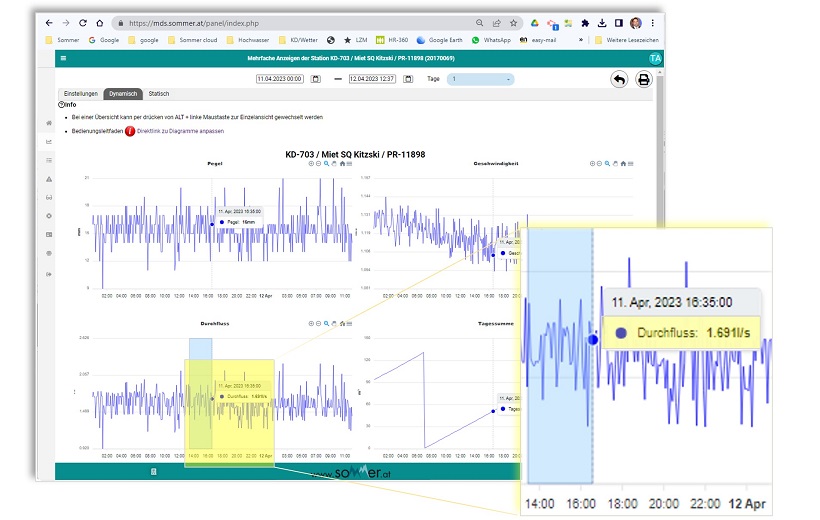This screenshot has height=520, width=820.
Task: Switch to the Einstellungen tab
Action: tap(80, 94)
